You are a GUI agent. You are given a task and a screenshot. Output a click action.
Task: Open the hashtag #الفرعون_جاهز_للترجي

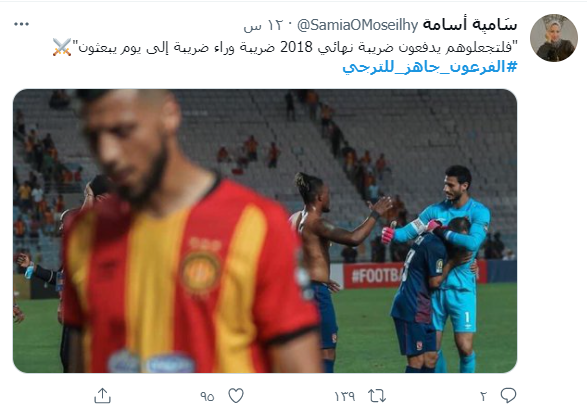[x=430, y=67]
